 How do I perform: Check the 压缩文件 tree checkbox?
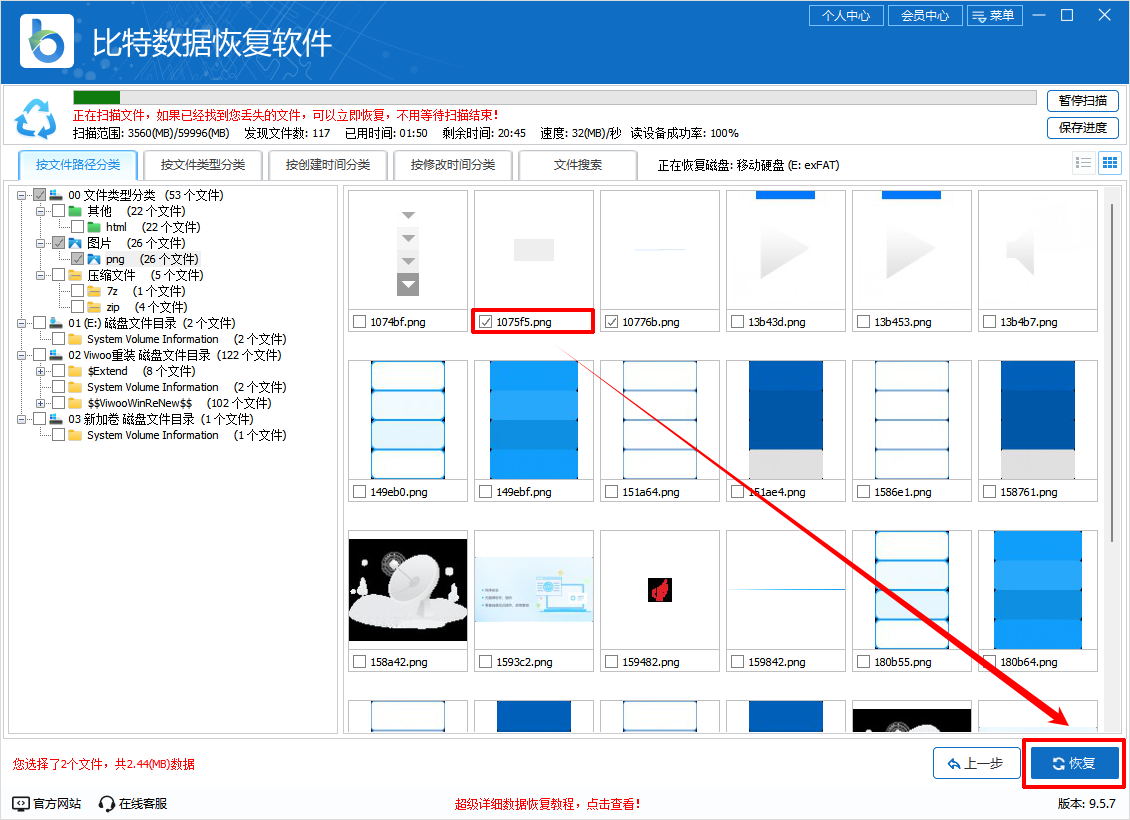pyautogui.click(x=59, y=275)
